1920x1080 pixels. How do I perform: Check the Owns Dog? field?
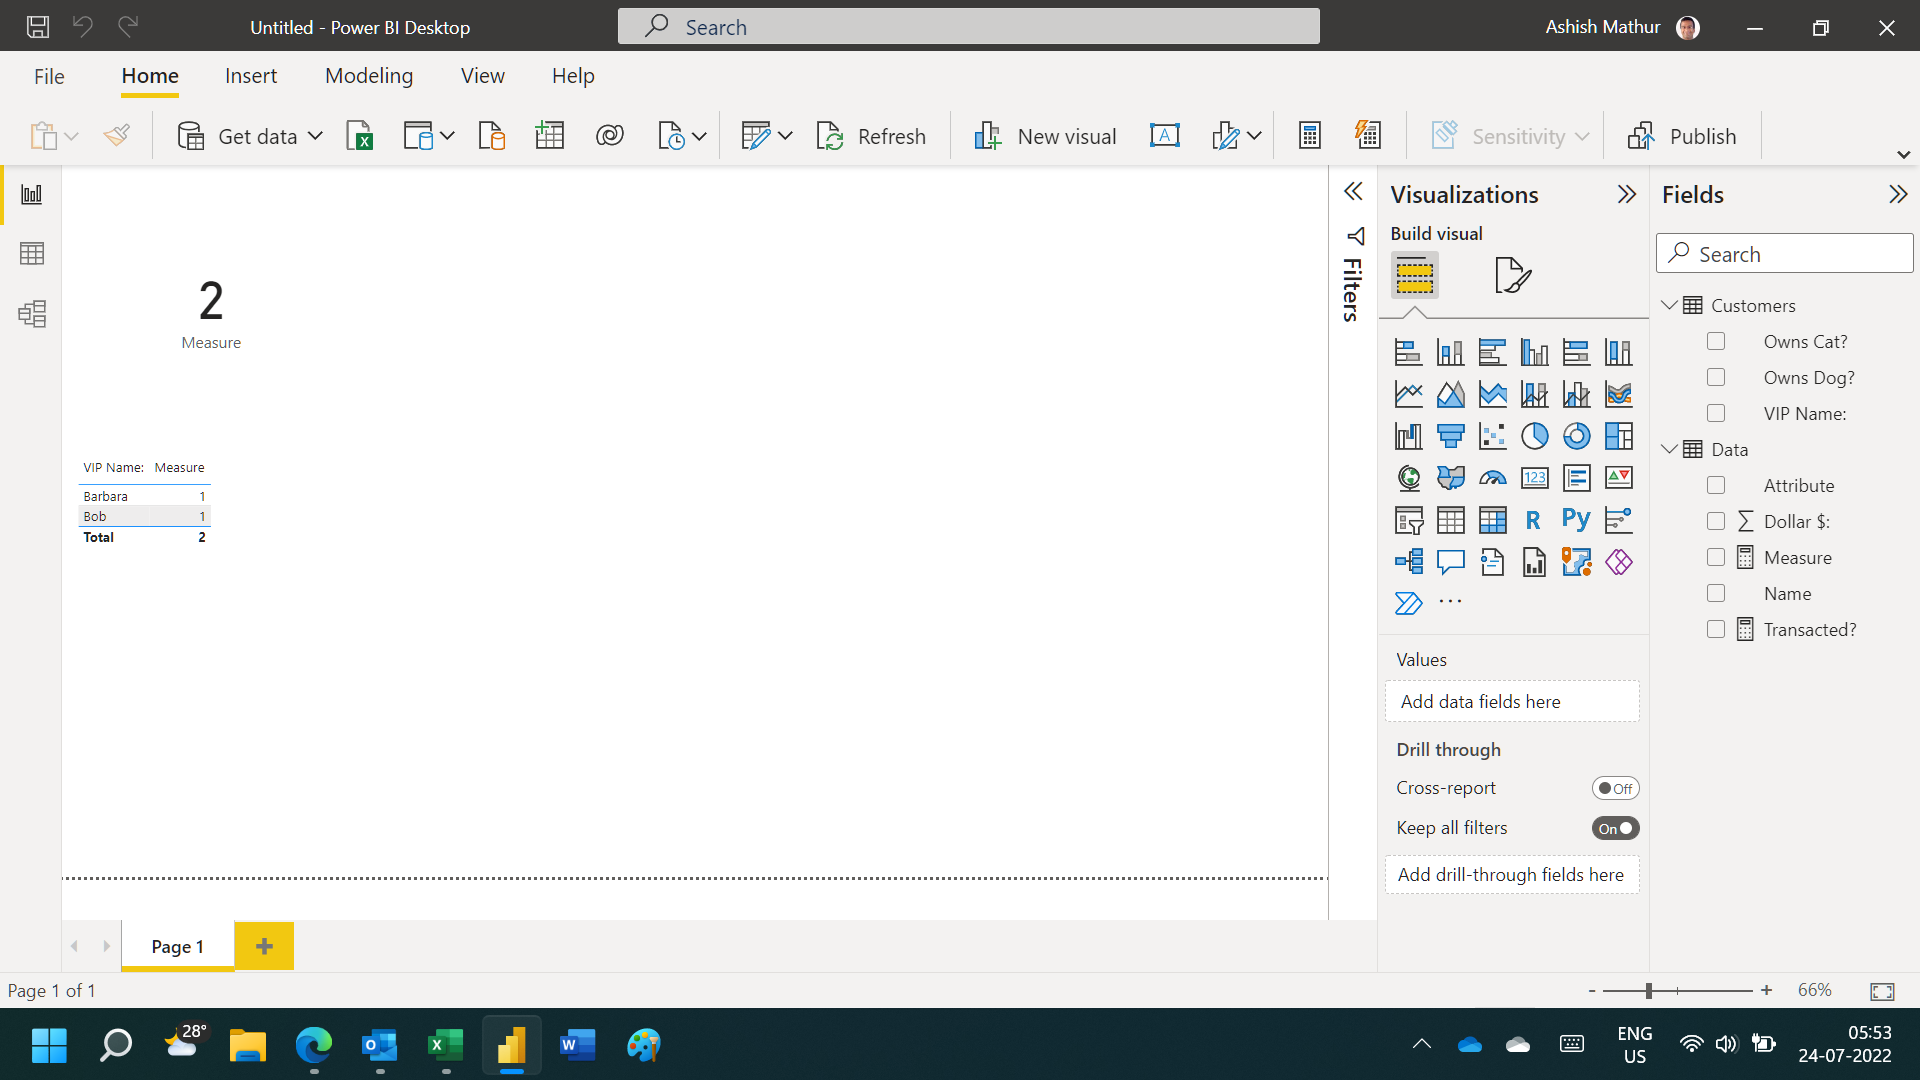[x=1716, y=377]
